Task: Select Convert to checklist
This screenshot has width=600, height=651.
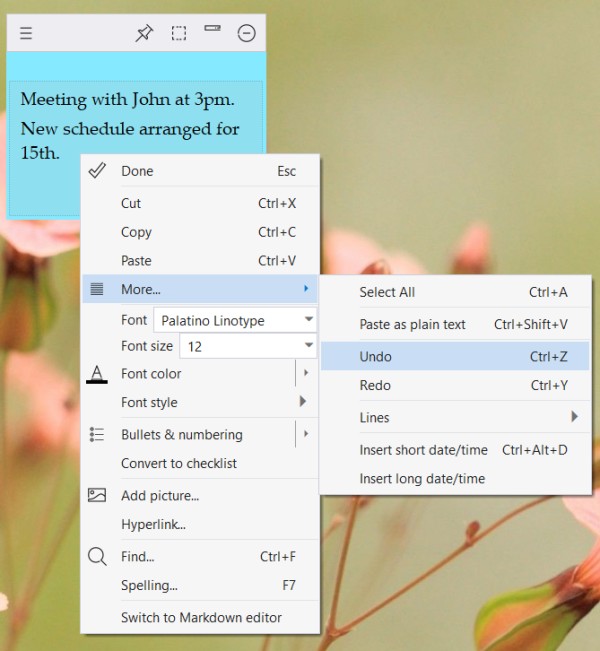Action: pos(200,463)
